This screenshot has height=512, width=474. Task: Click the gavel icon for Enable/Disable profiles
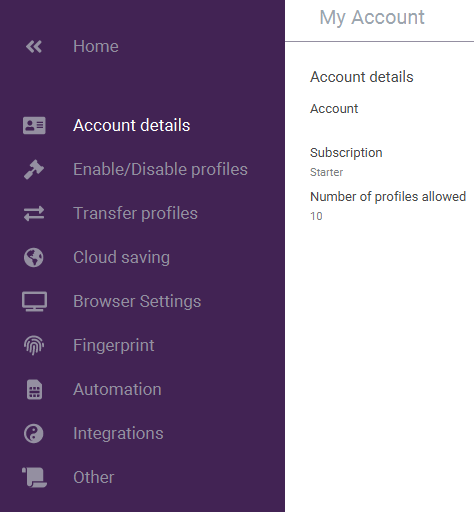[34, 170]
